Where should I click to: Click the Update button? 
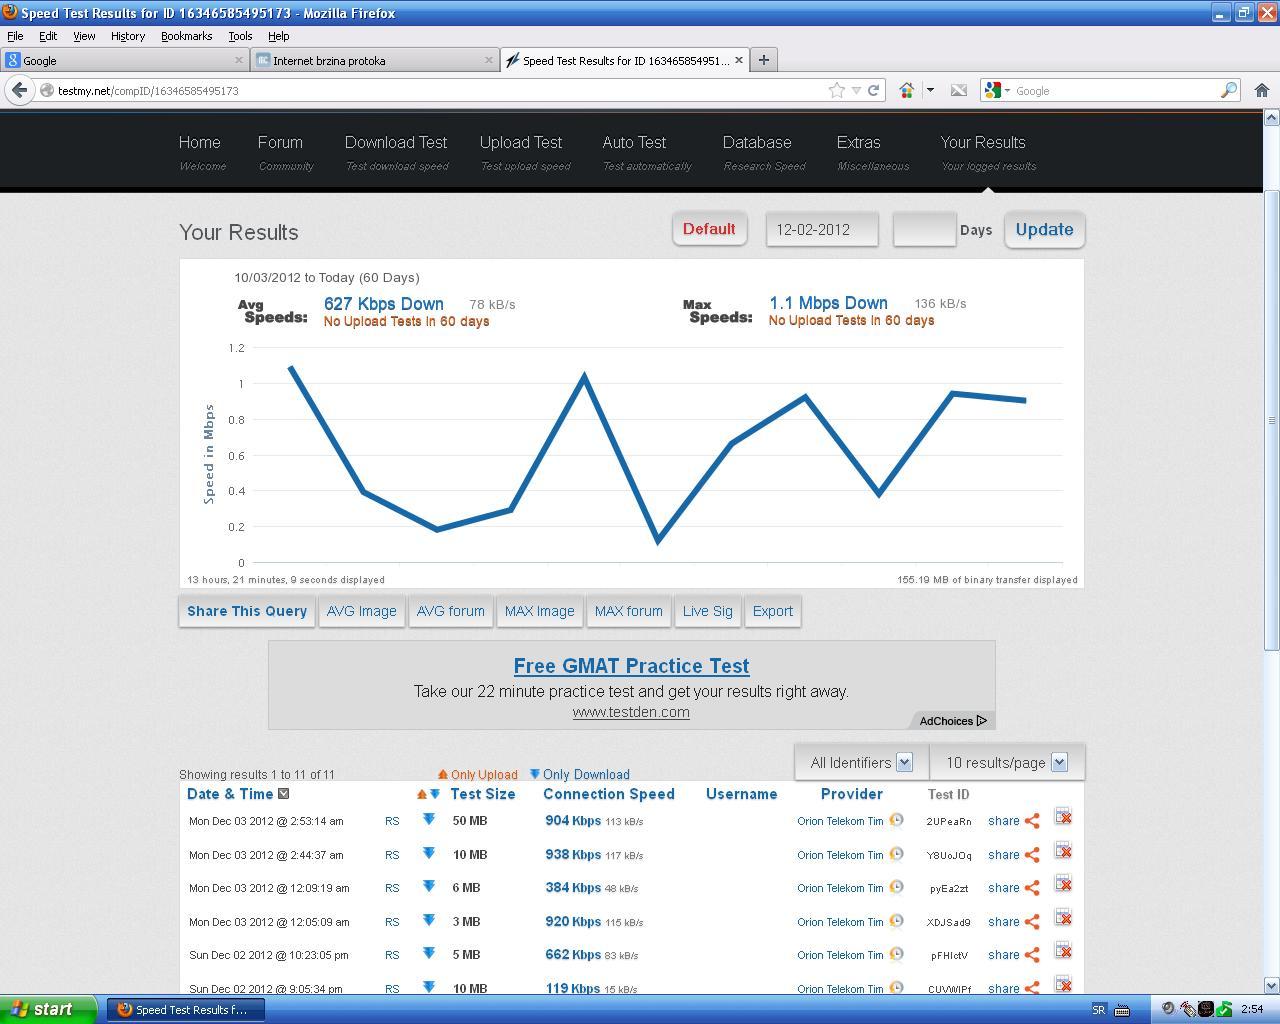(x=1044, y=229)
